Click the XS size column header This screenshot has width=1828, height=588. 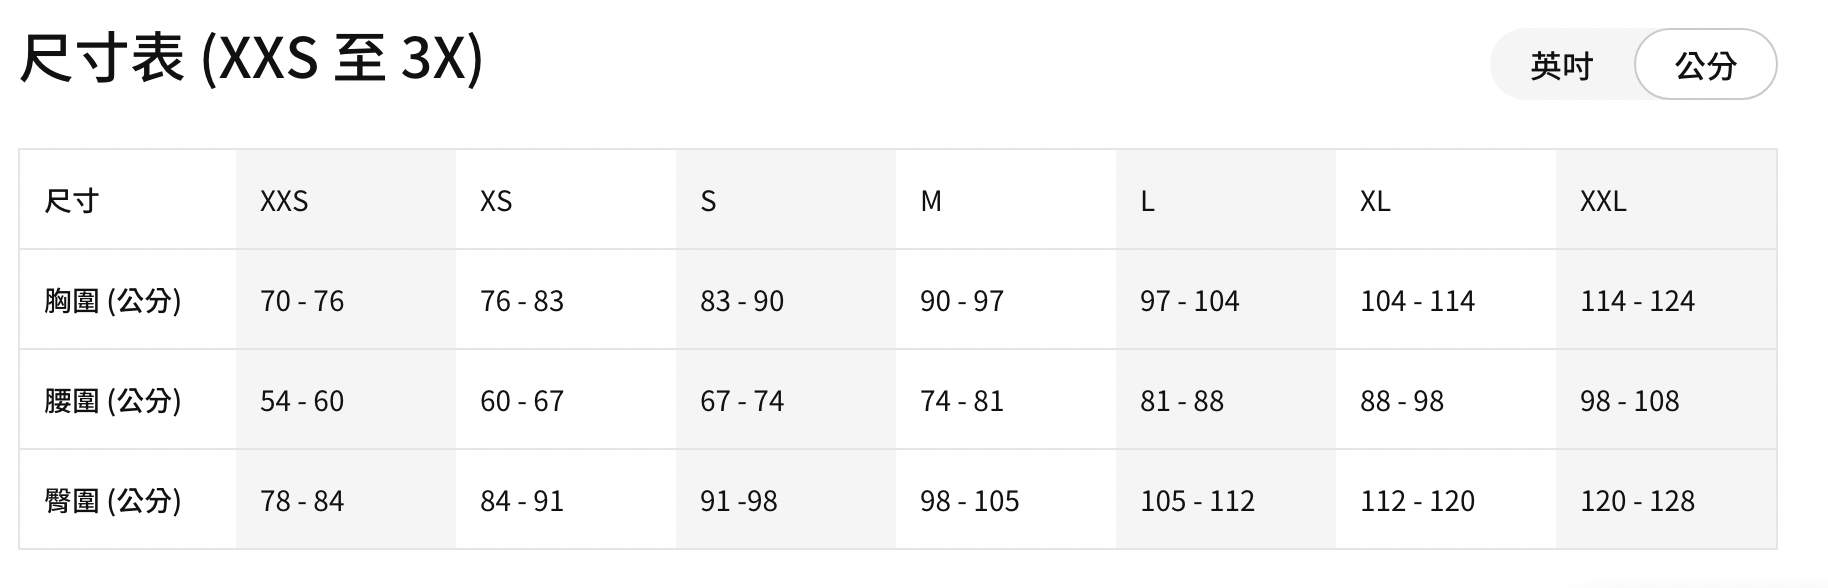pos(496,201)
